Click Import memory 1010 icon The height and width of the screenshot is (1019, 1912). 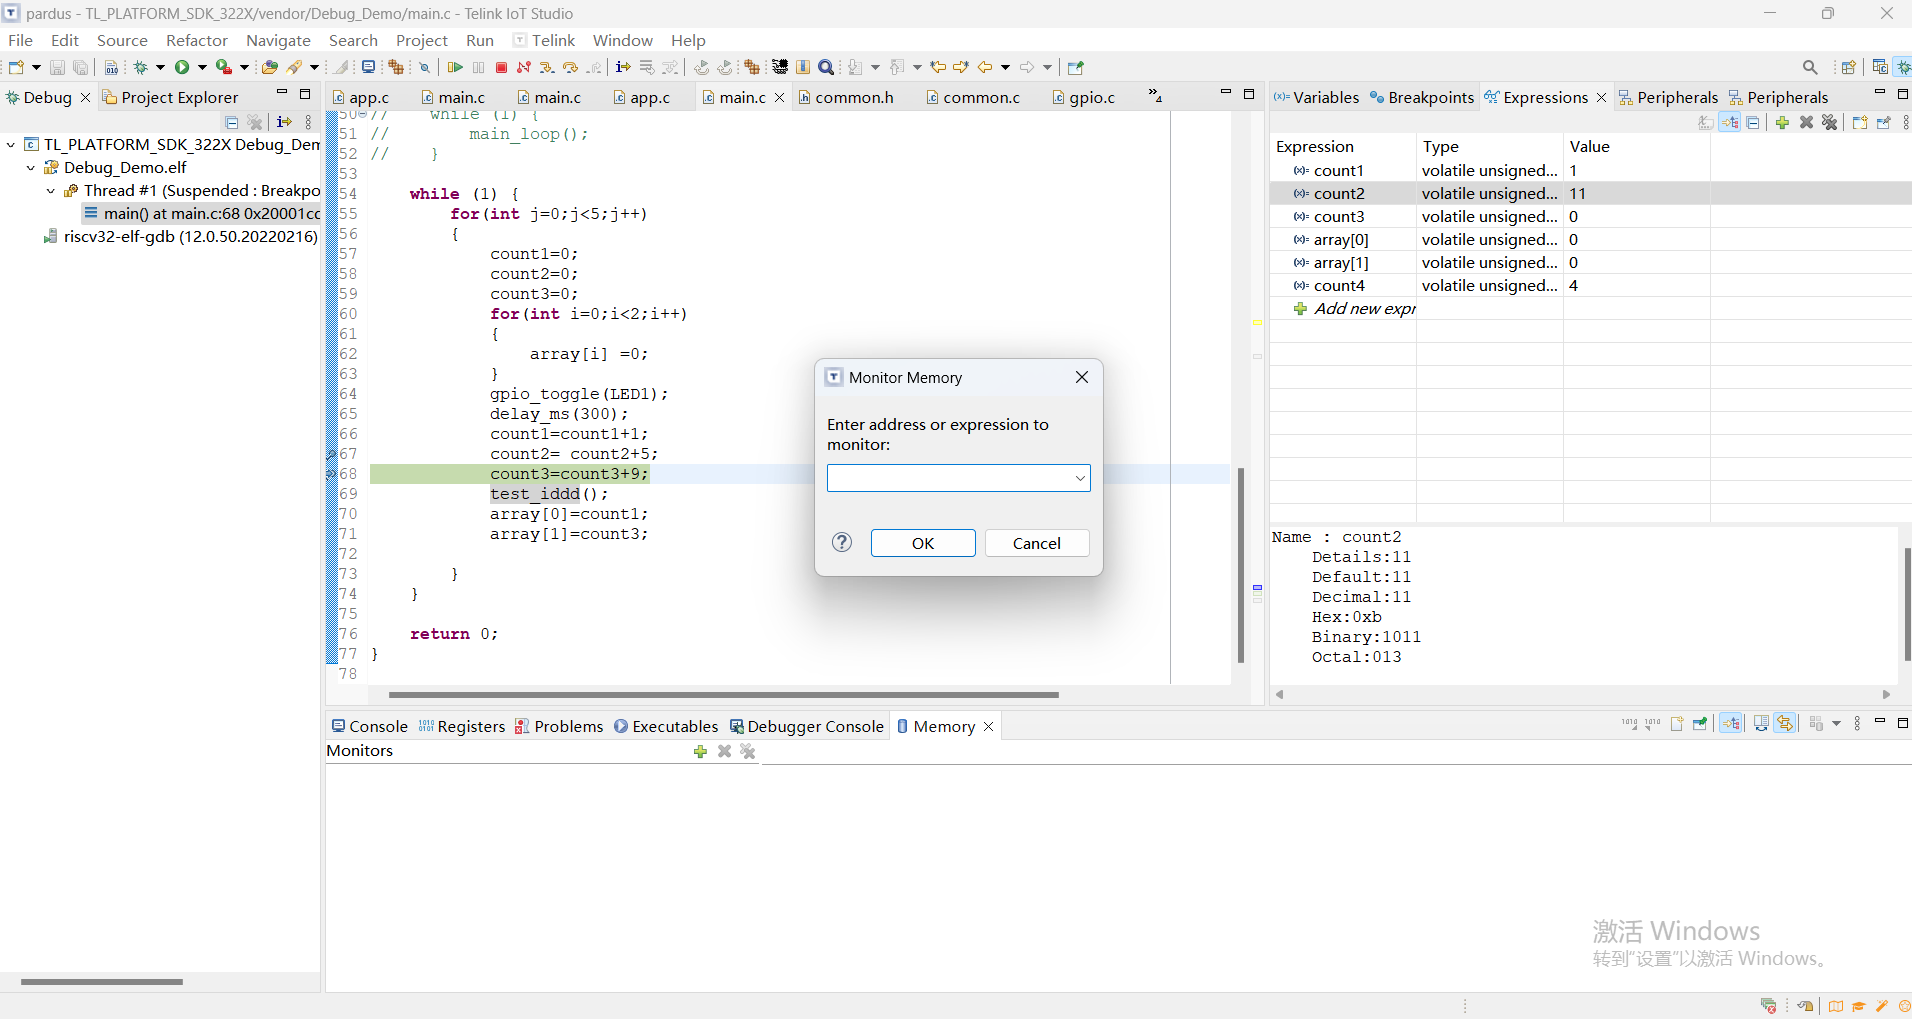(x=1629, y=723)
